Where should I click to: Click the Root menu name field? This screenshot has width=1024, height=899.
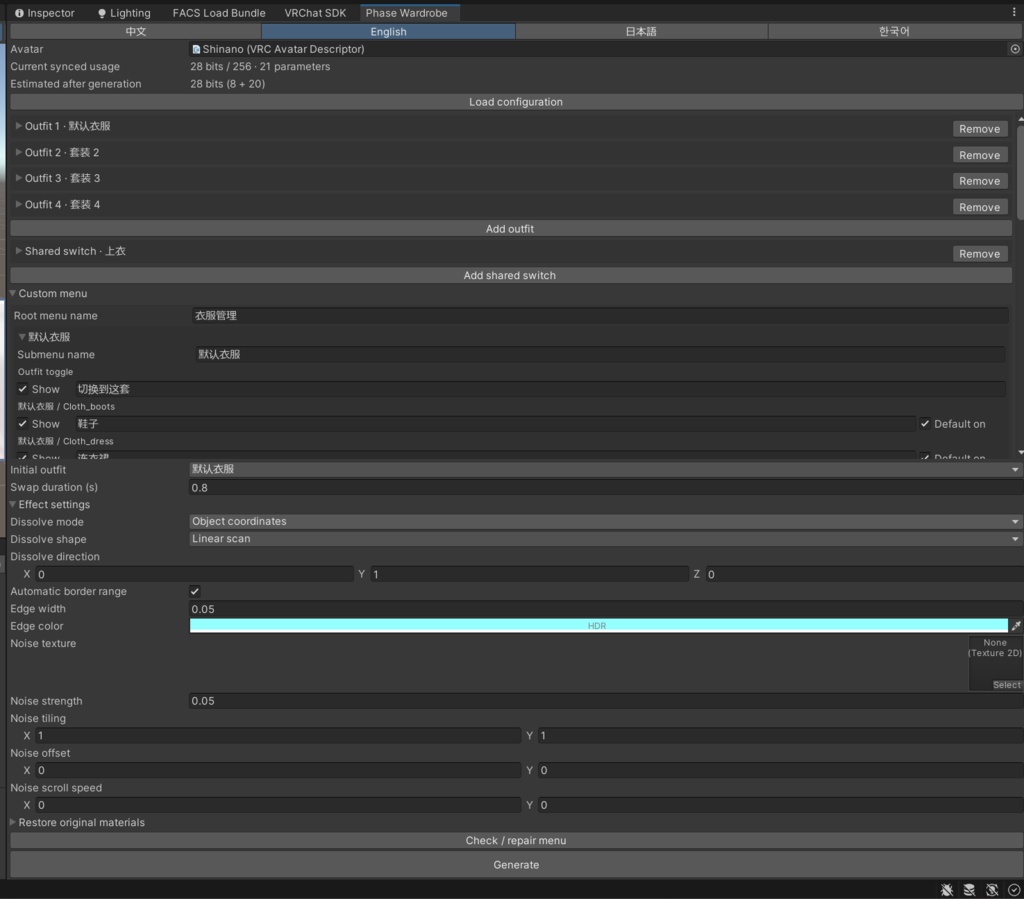click(x=600, y=316)
